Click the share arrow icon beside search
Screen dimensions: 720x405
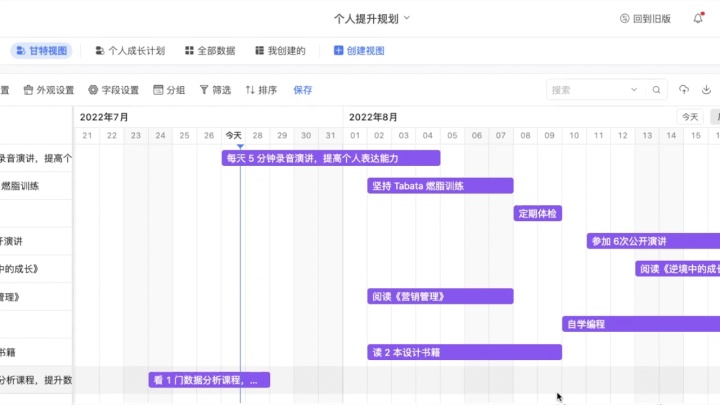click(x=684, y=90)
